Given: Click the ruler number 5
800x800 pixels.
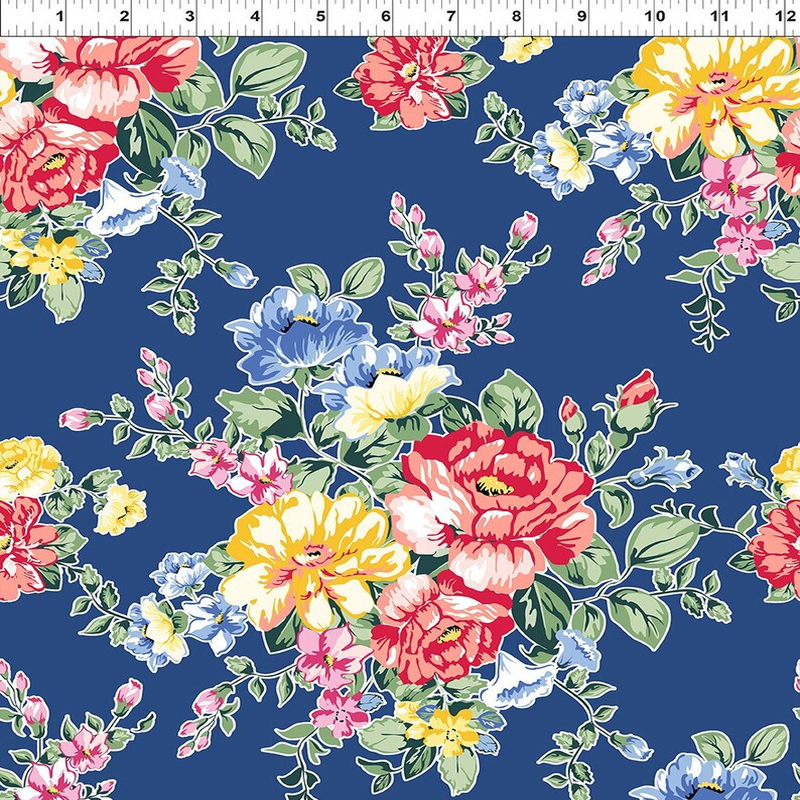Looking at the screenshot, I should click(320, 16).
